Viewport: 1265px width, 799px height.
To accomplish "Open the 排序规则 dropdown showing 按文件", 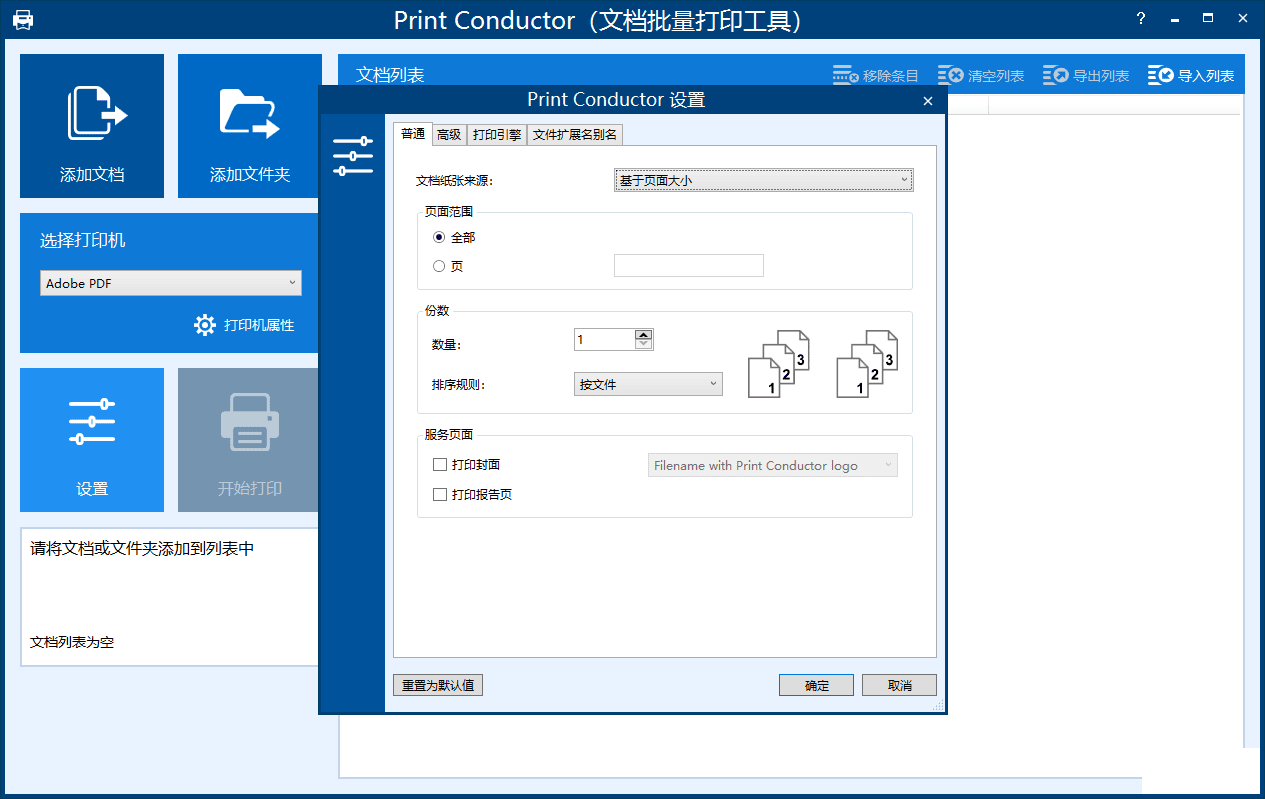I will click(x=649, y=384).
